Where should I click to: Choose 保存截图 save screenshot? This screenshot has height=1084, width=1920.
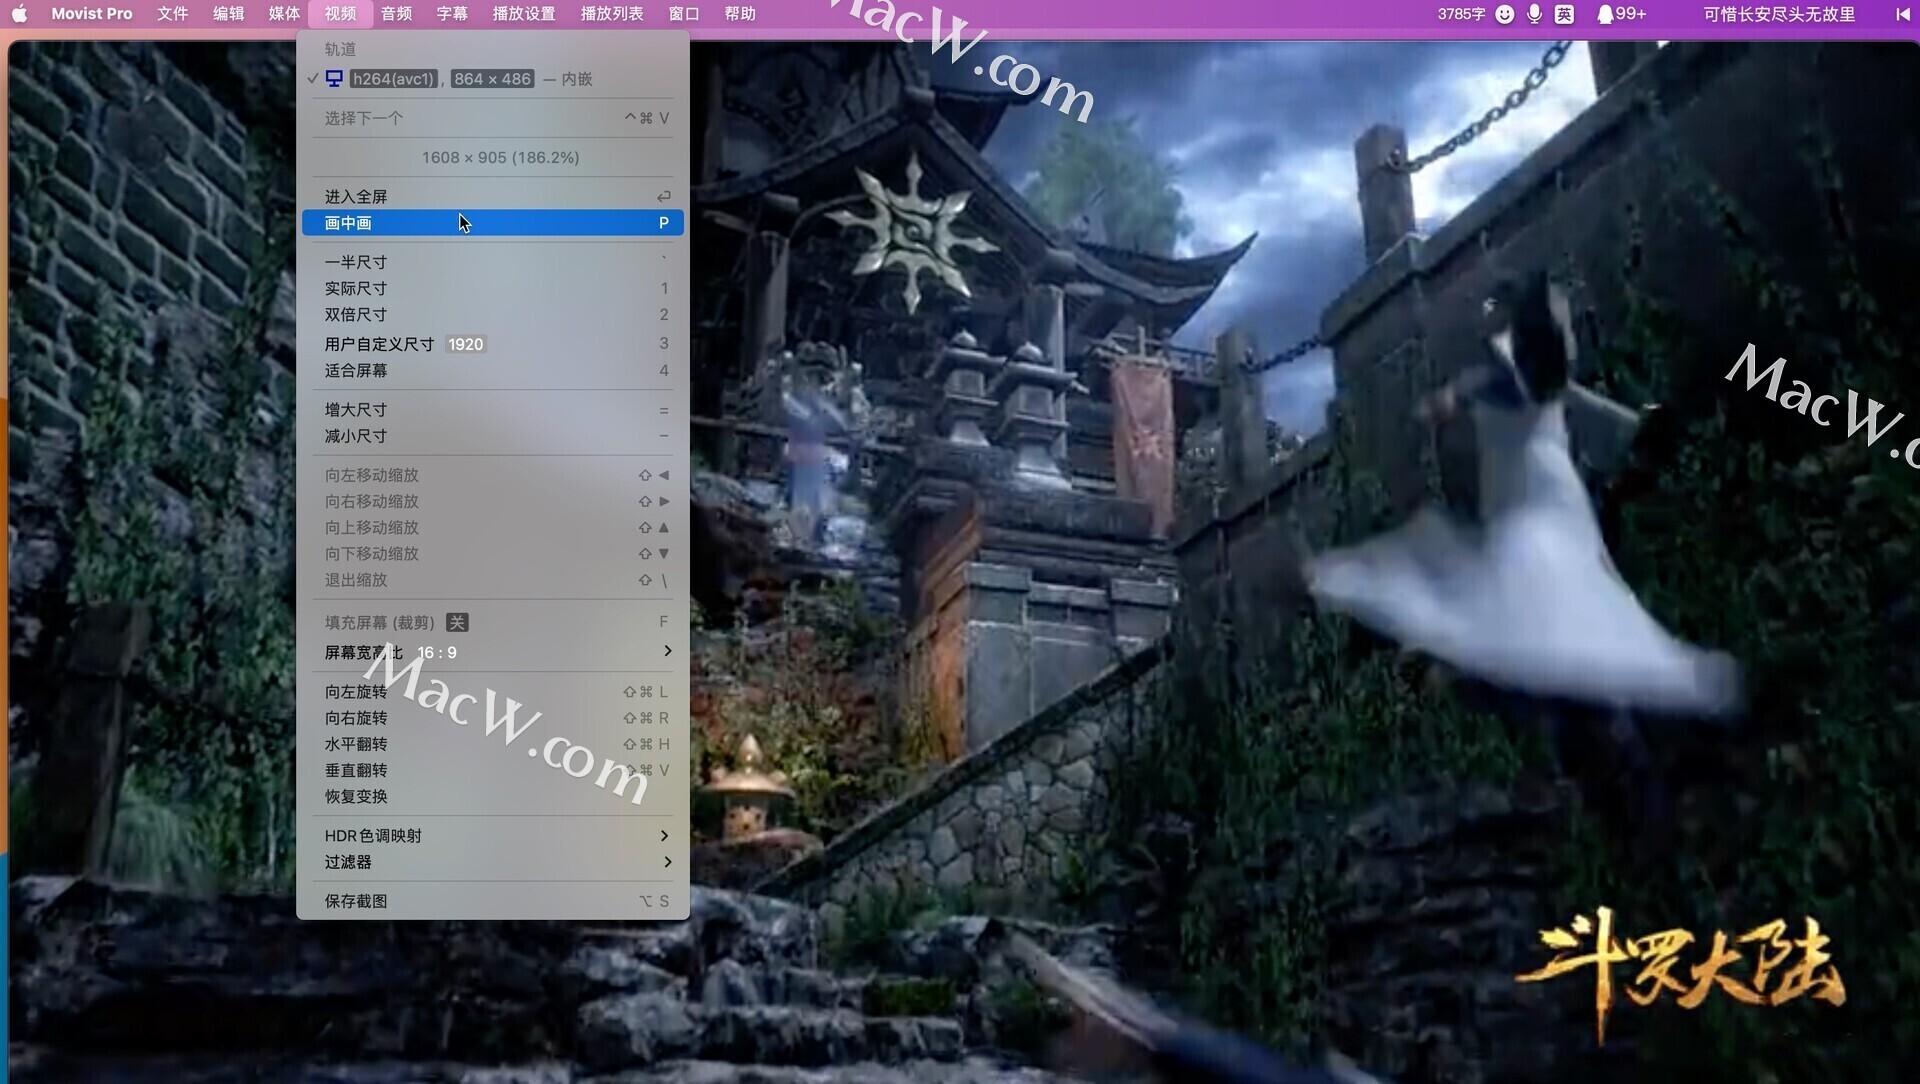(493, 901)
